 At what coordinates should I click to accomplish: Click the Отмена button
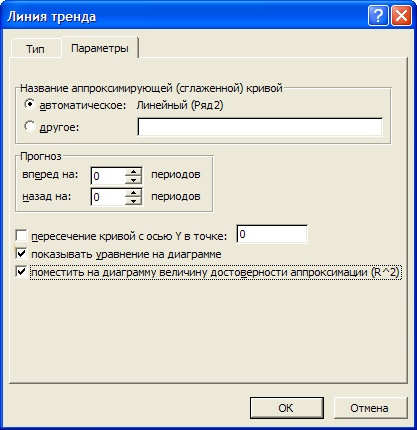(370, 408)
